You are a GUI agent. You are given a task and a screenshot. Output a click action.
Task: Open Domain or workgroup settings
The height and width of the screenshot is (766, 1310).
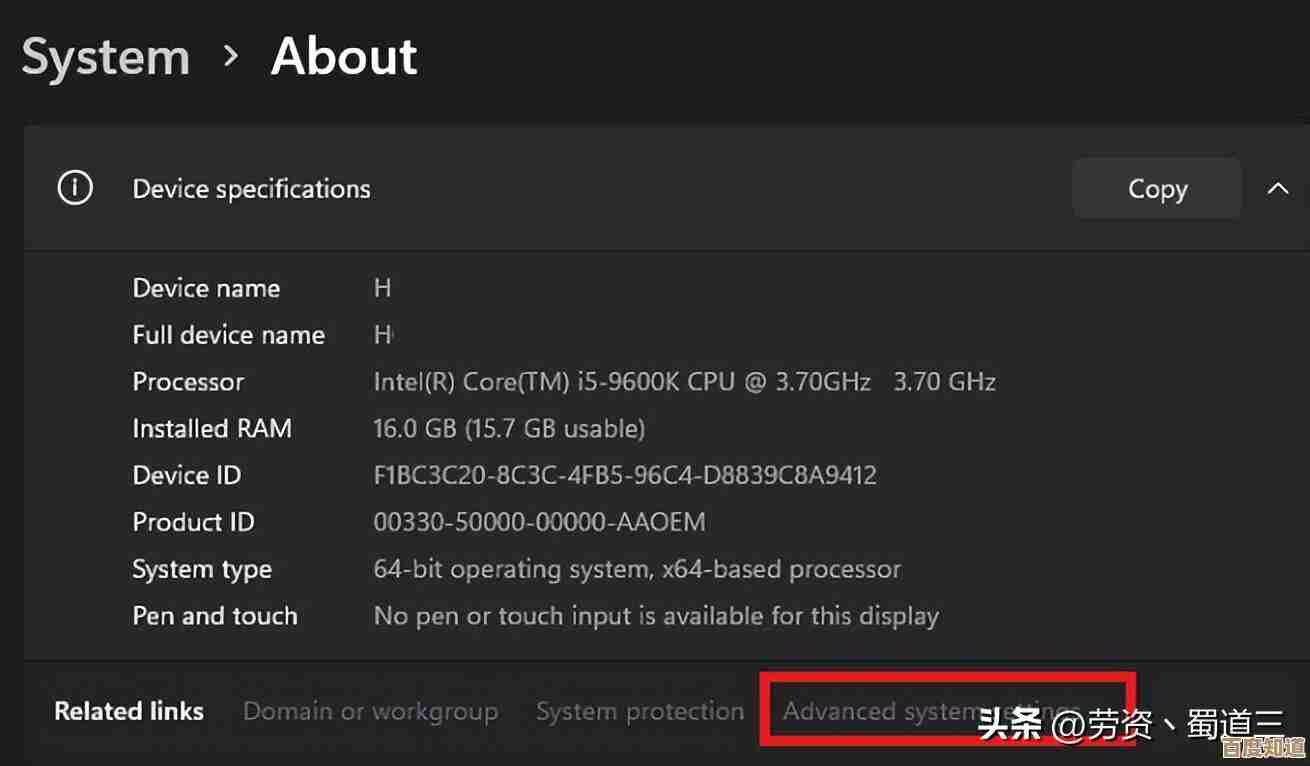pos(370,710)
